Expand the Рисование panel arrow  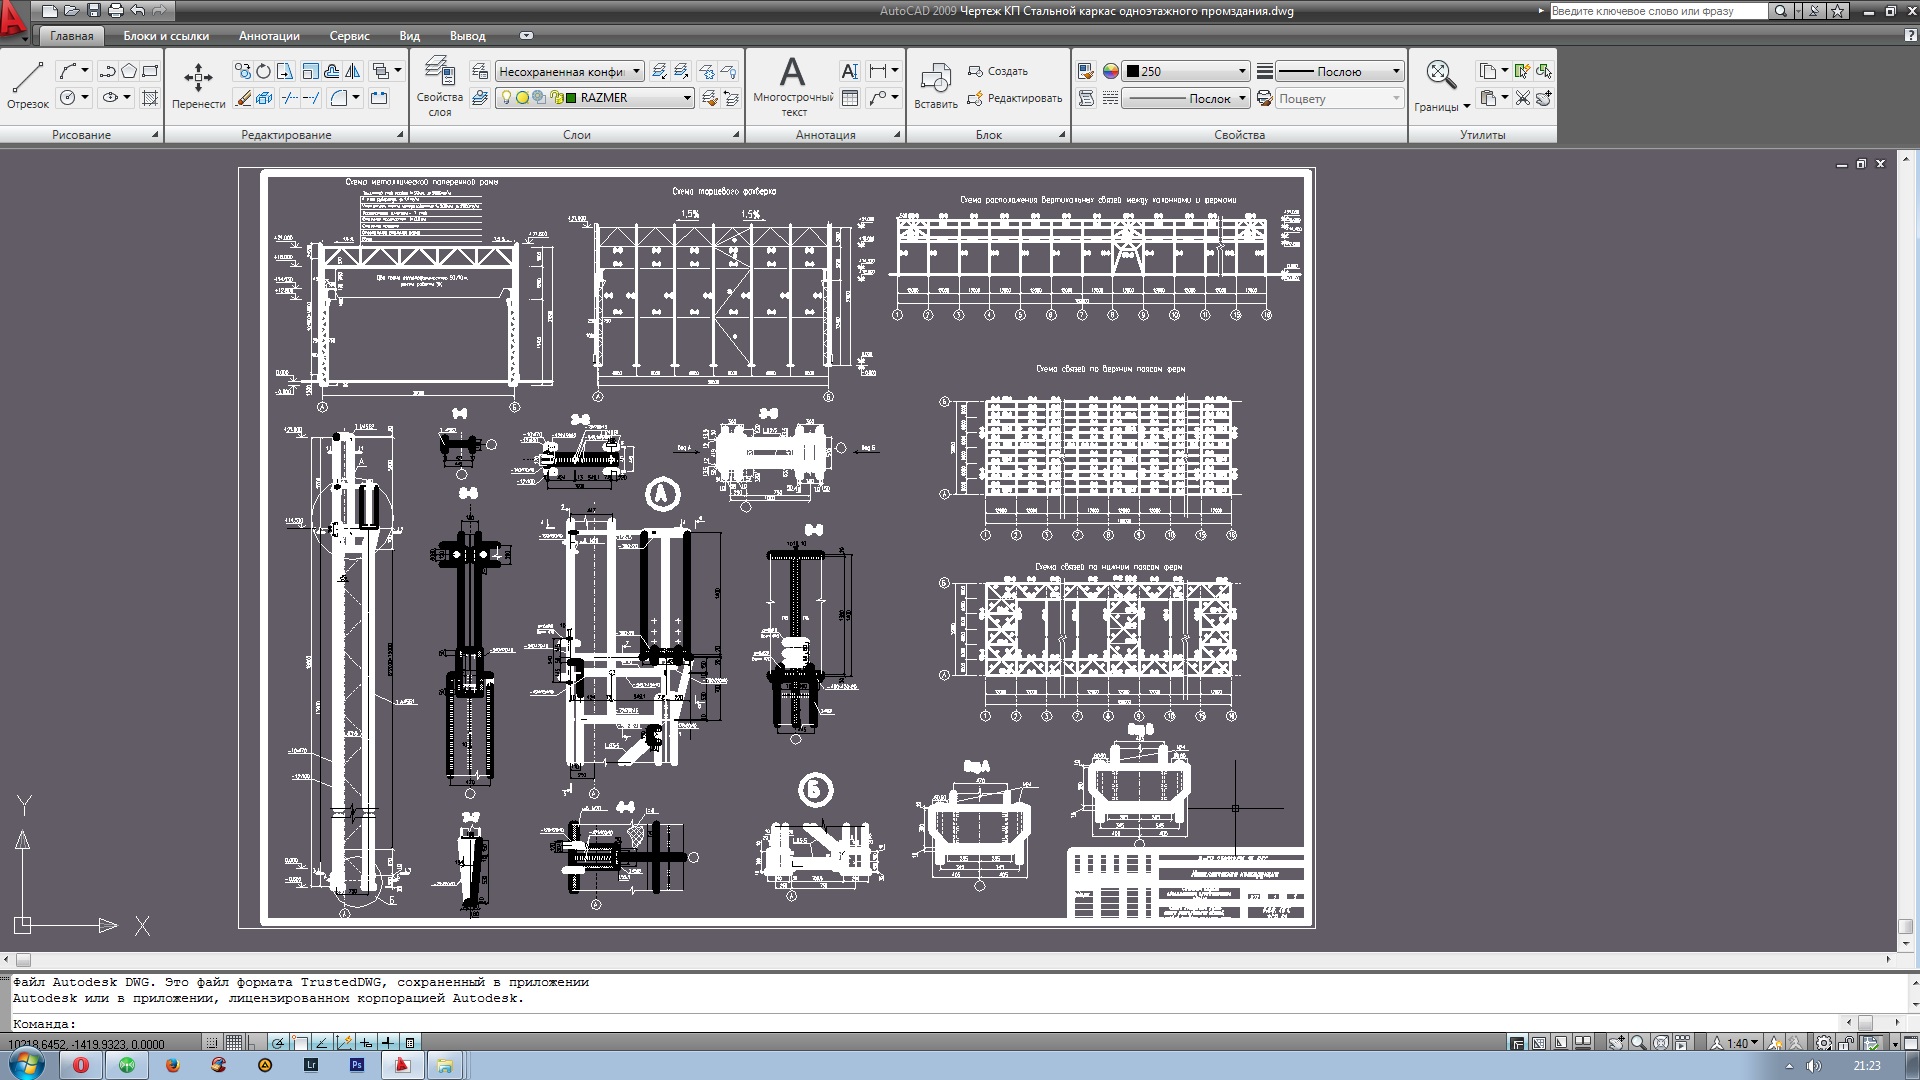click(155, 135)
